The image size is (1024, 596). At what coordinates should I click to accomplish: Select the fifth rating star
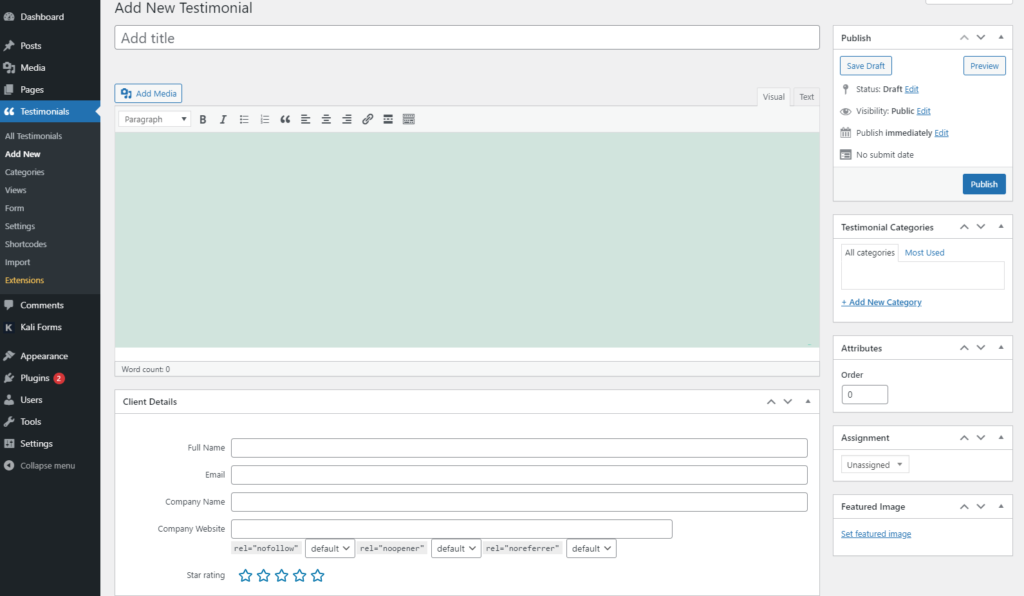coord(317,575)
